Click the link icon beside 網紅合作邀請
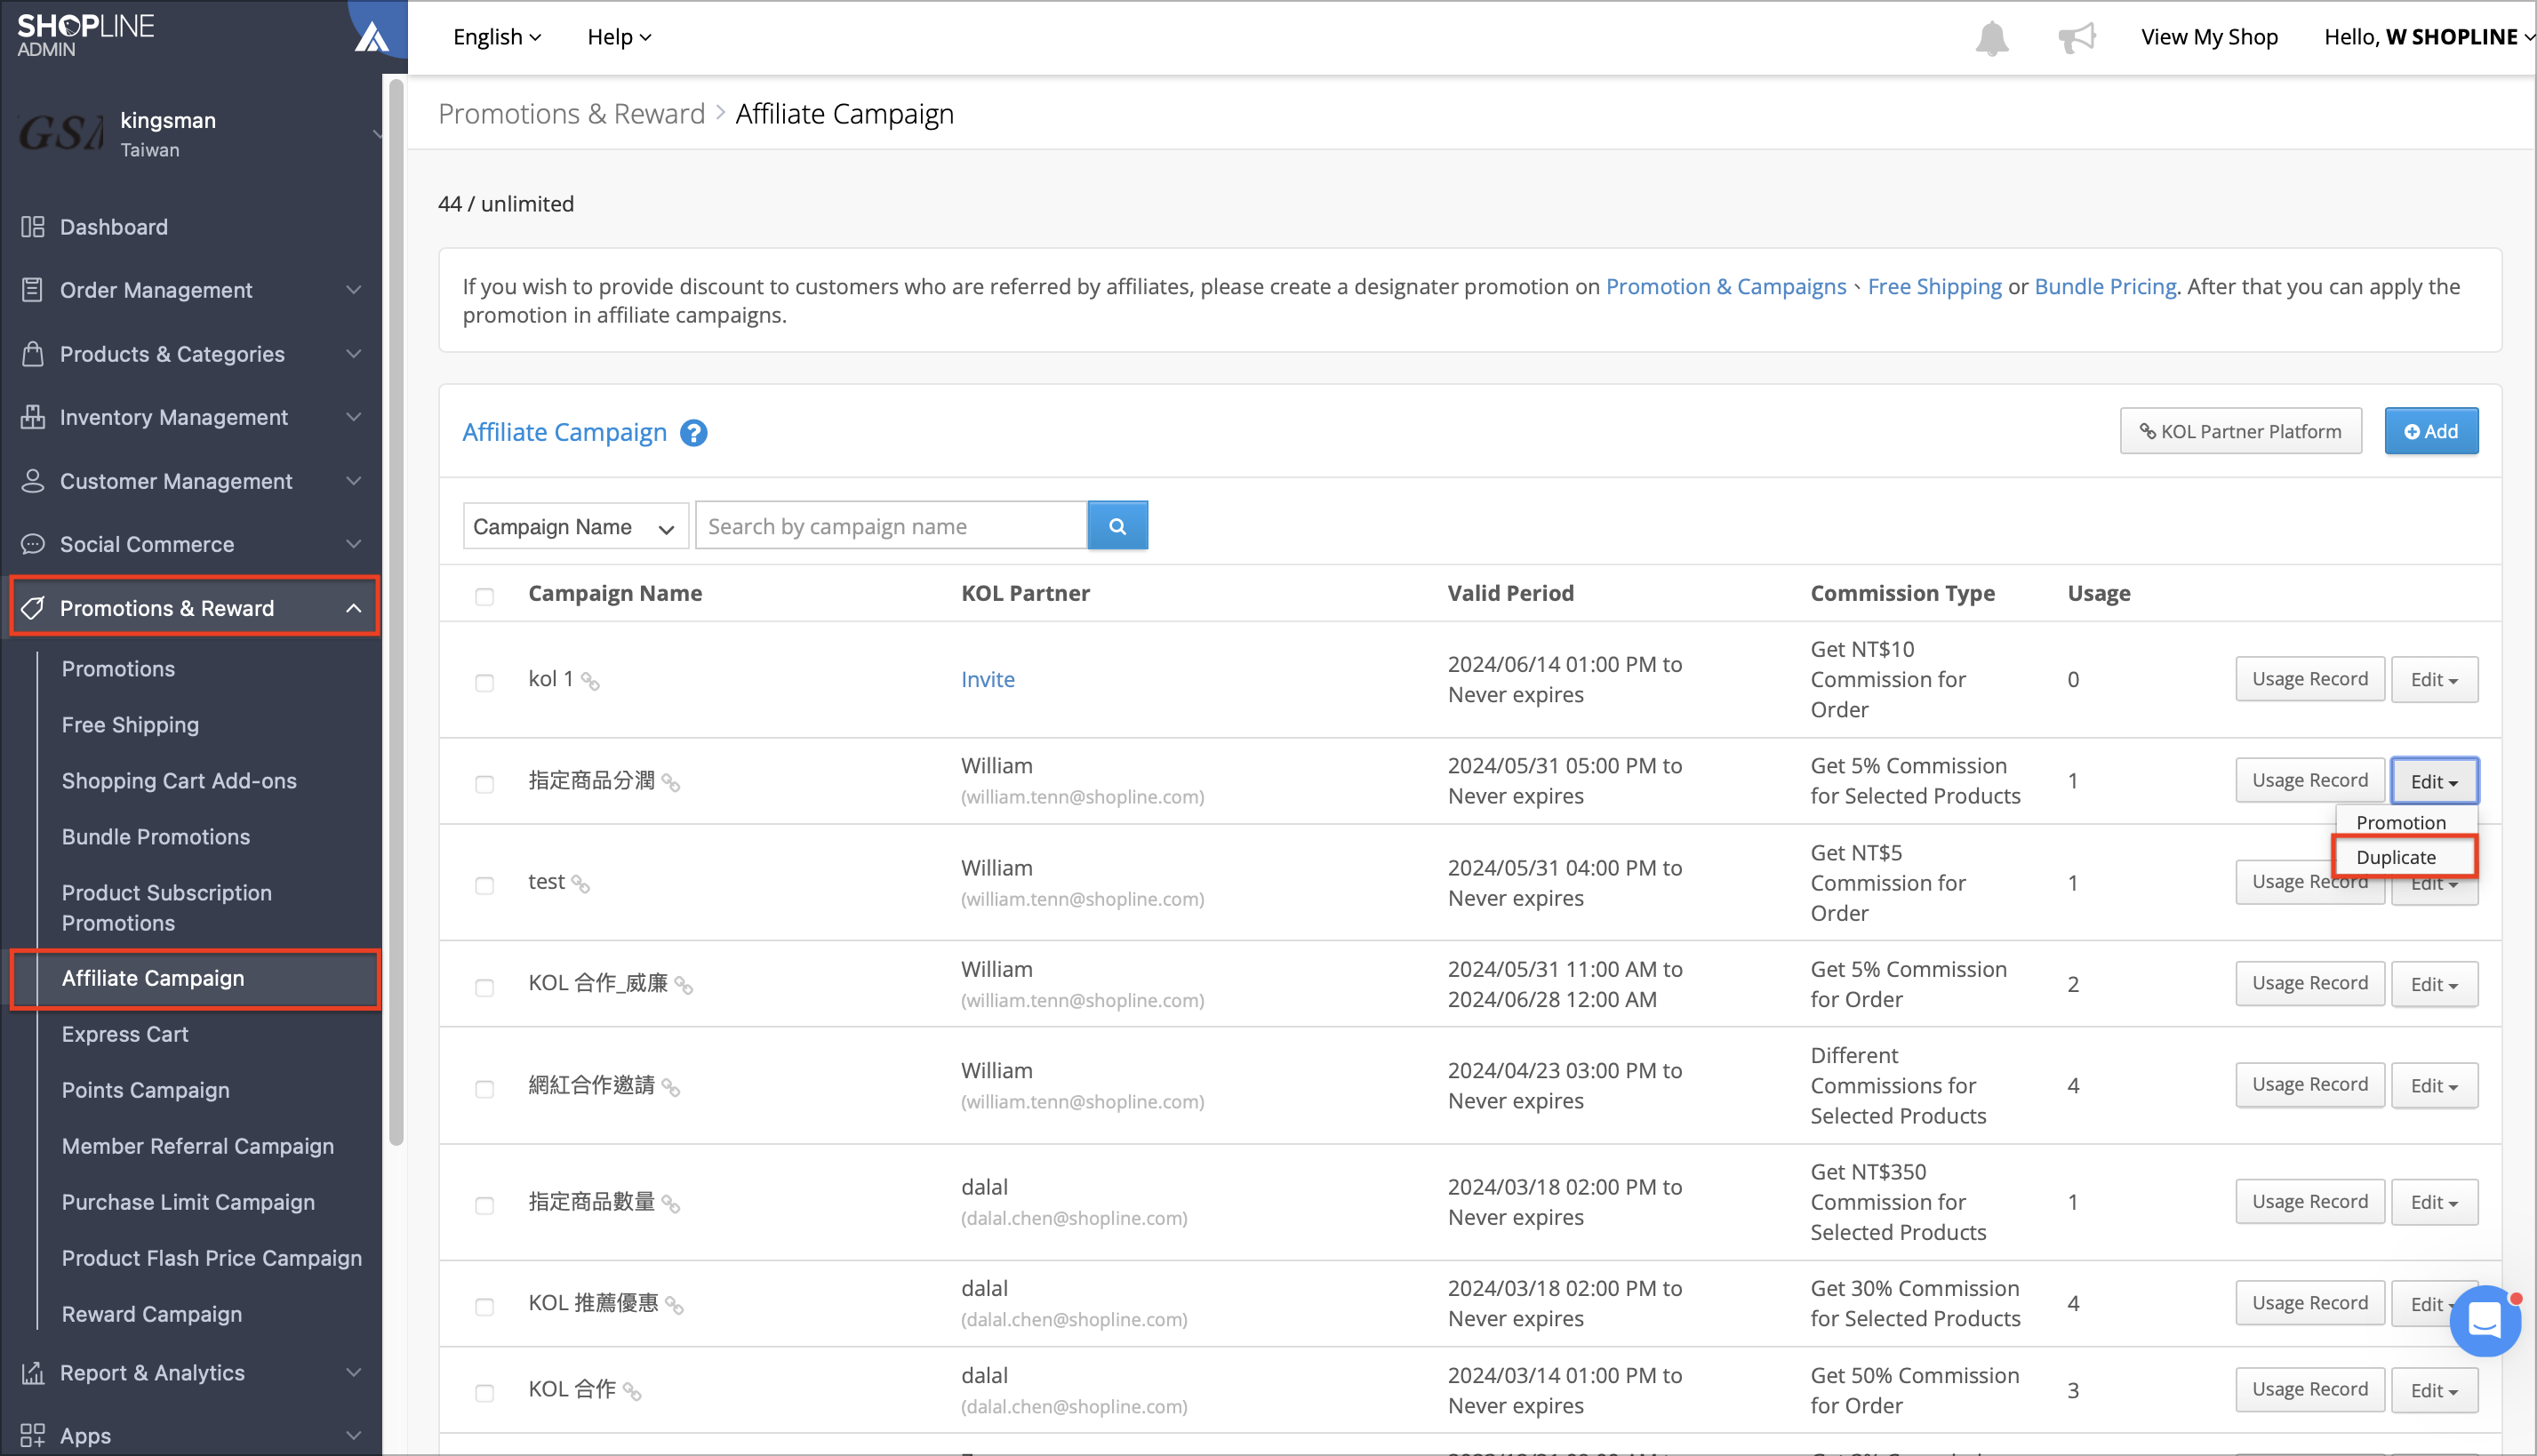This screenshot has width=2537, height=1456. pyautogui.click(x=671, y=1087)
